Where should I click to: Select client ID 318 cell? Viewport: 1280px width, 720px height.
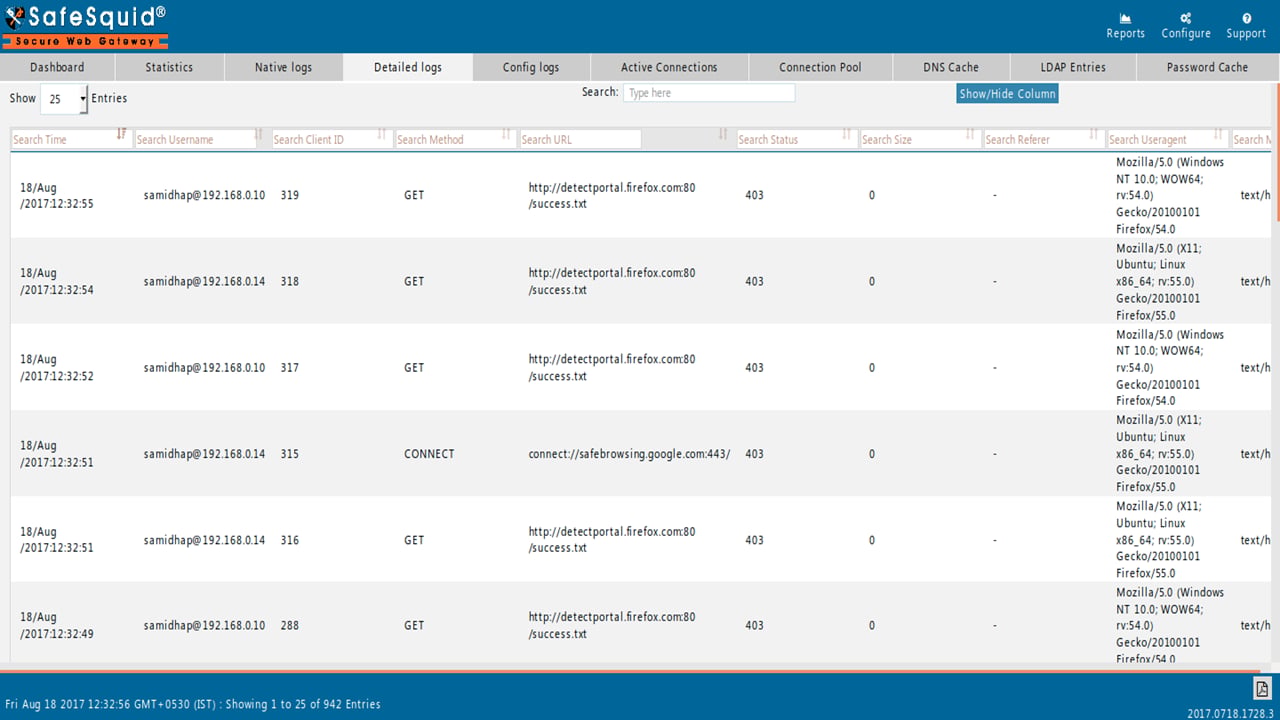point(289,281)
